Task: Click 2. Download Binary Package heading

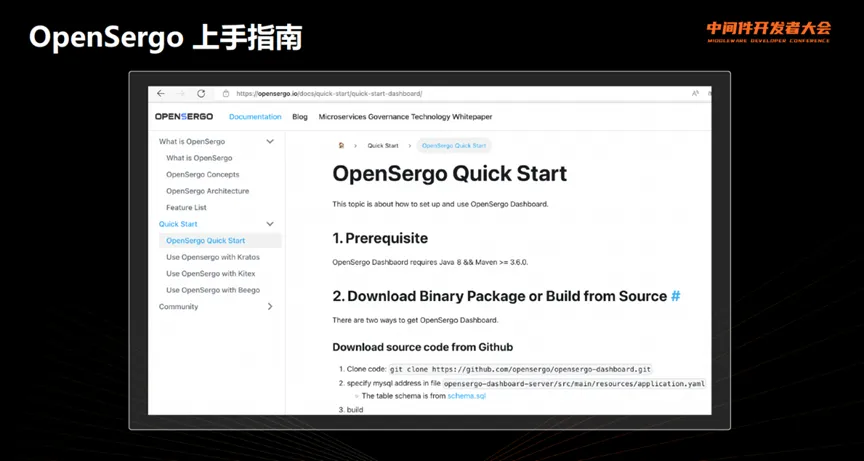Action: (500, 296)
